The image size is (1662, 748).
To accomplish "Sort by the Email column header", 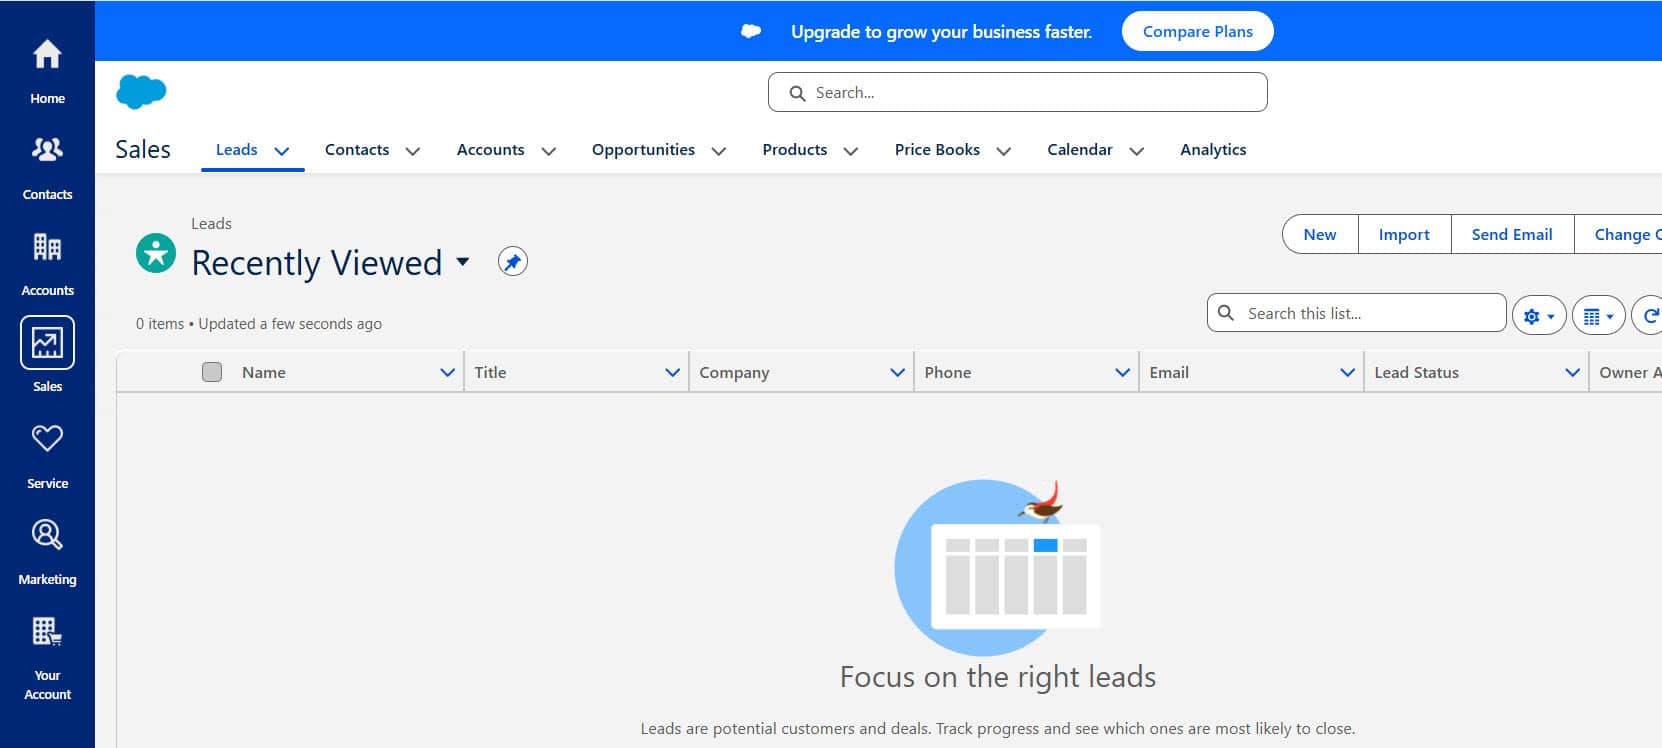I will point(1169,372).
